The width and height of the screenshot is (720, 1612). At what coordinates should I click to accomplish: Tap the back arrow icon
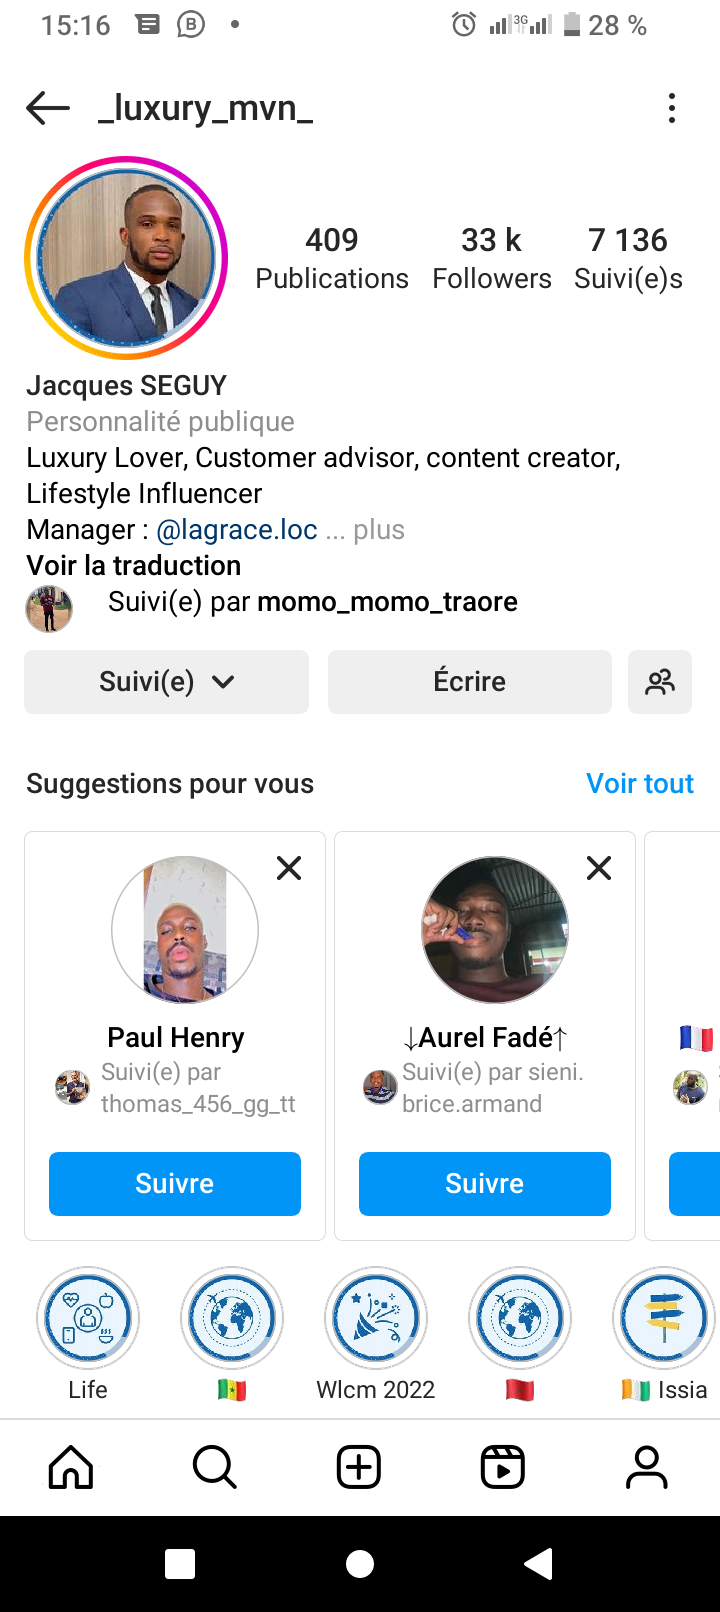click(48, 108)
